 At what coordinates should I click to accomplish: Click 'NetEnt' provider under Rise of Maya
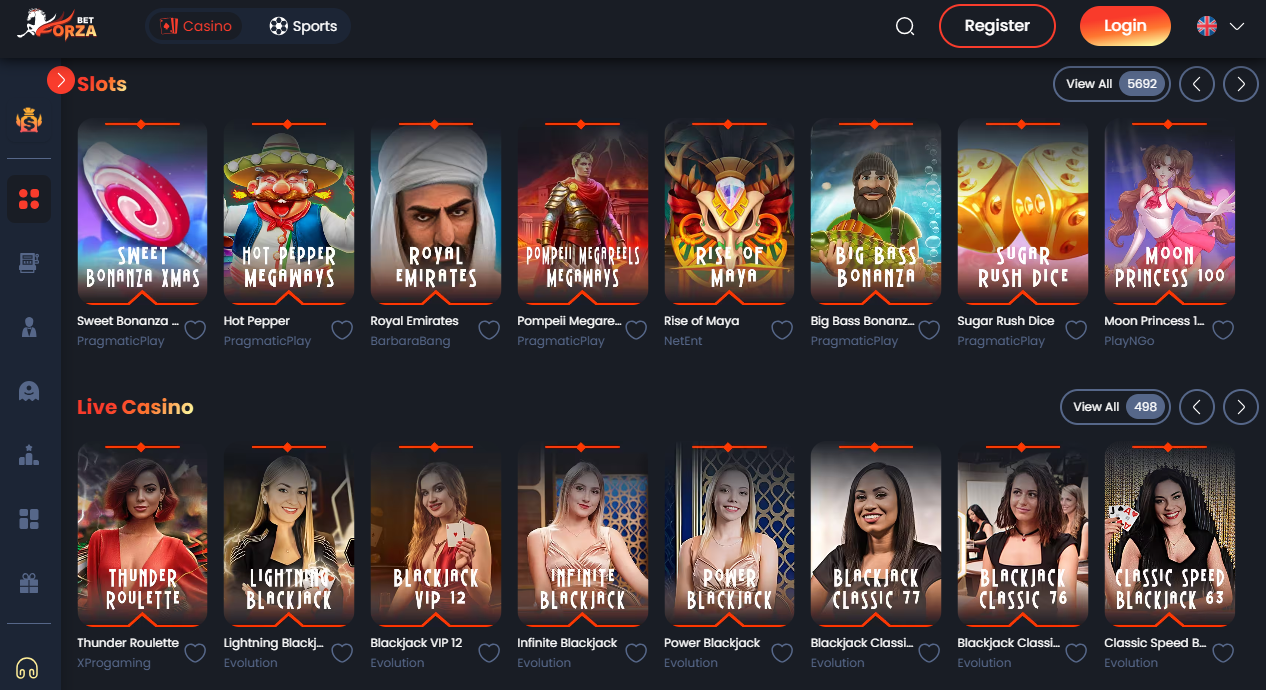pyautogui.click(x=683, y=341)
